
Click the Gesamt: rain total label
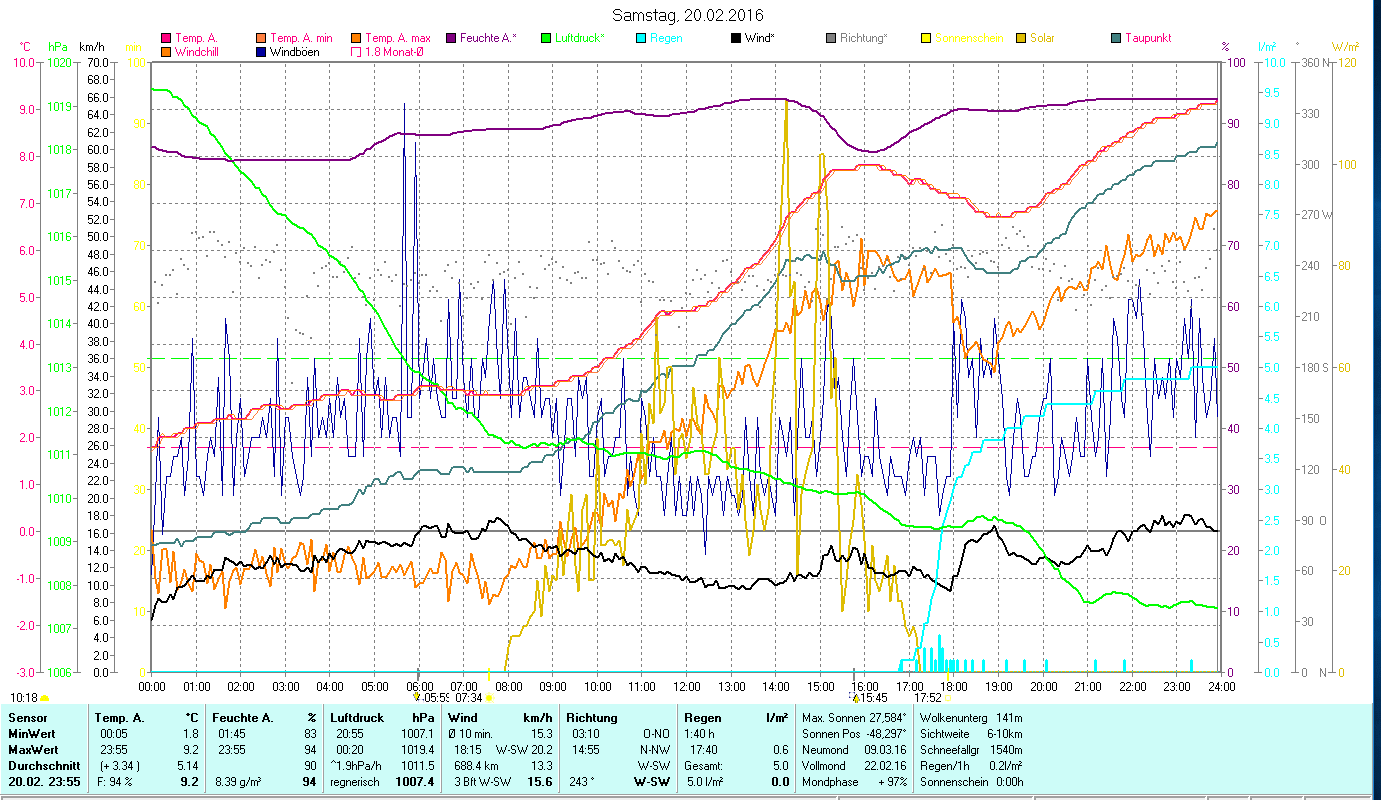click(x=704, y=765)
